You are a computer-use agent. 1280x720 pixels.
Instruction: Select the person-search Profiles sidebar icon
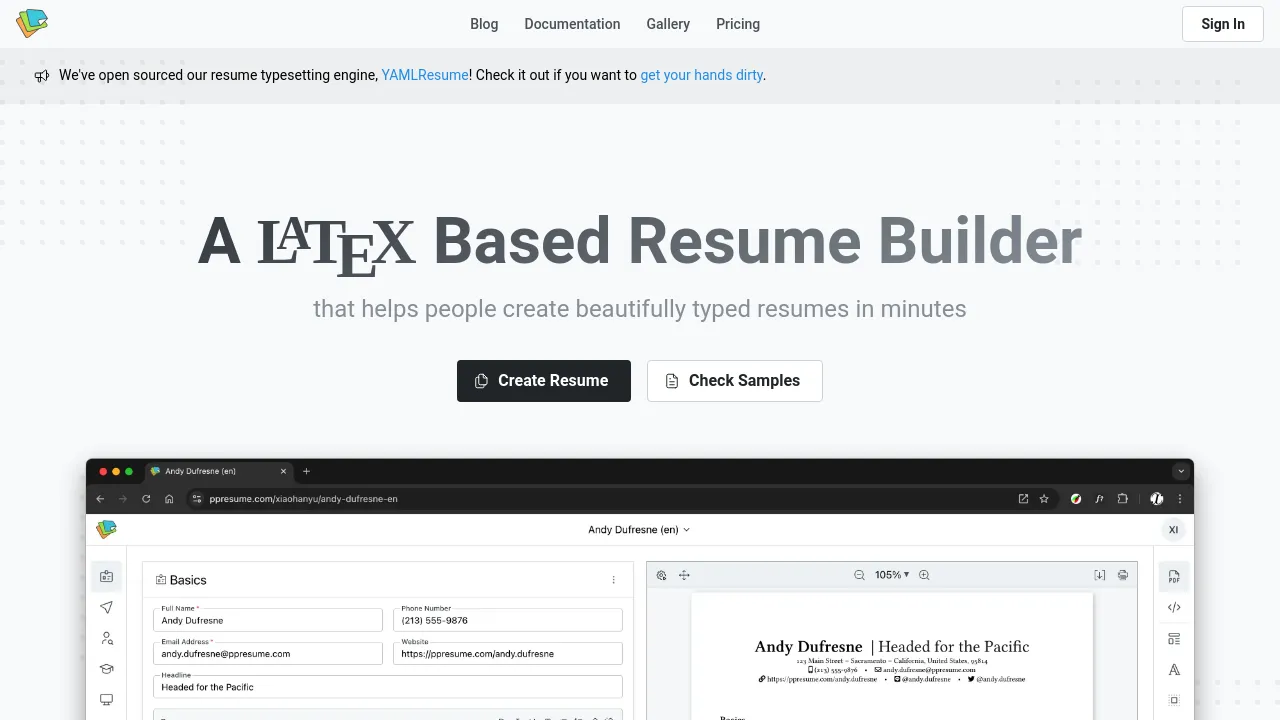(106, 638)
